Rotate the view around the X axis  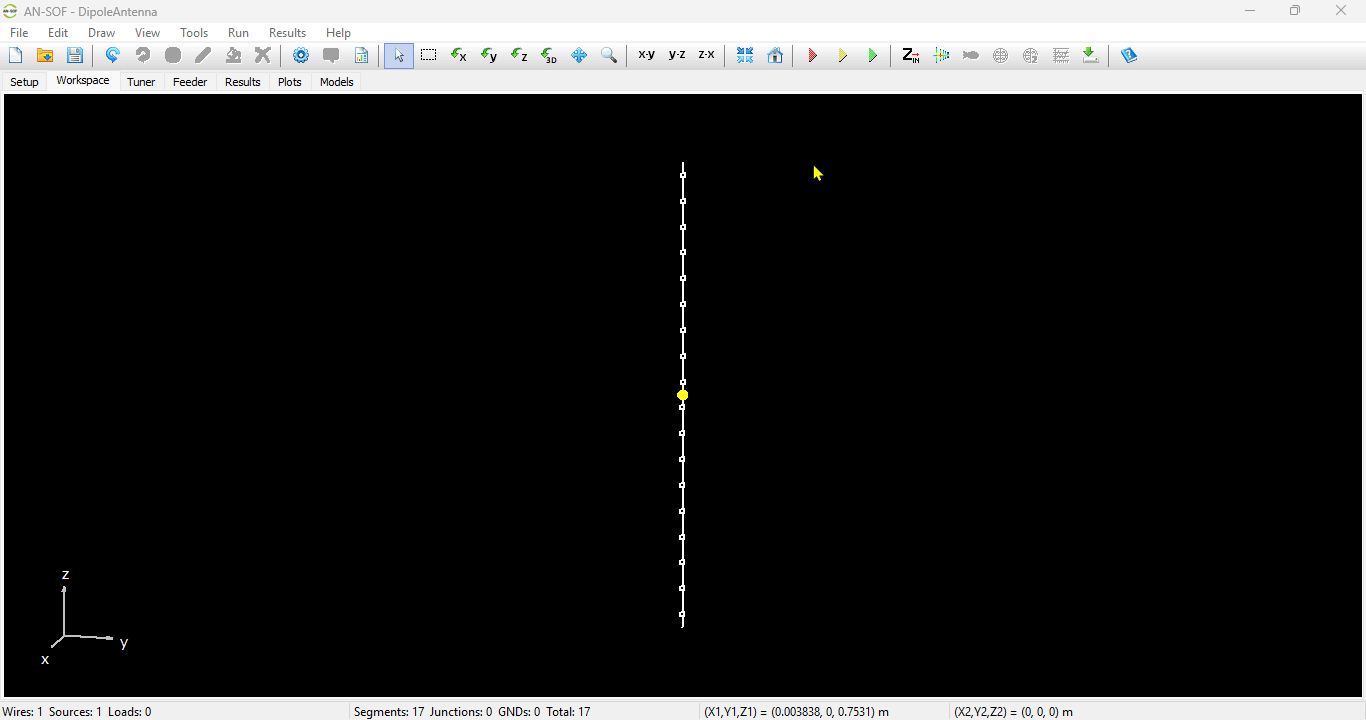[459, 56]
